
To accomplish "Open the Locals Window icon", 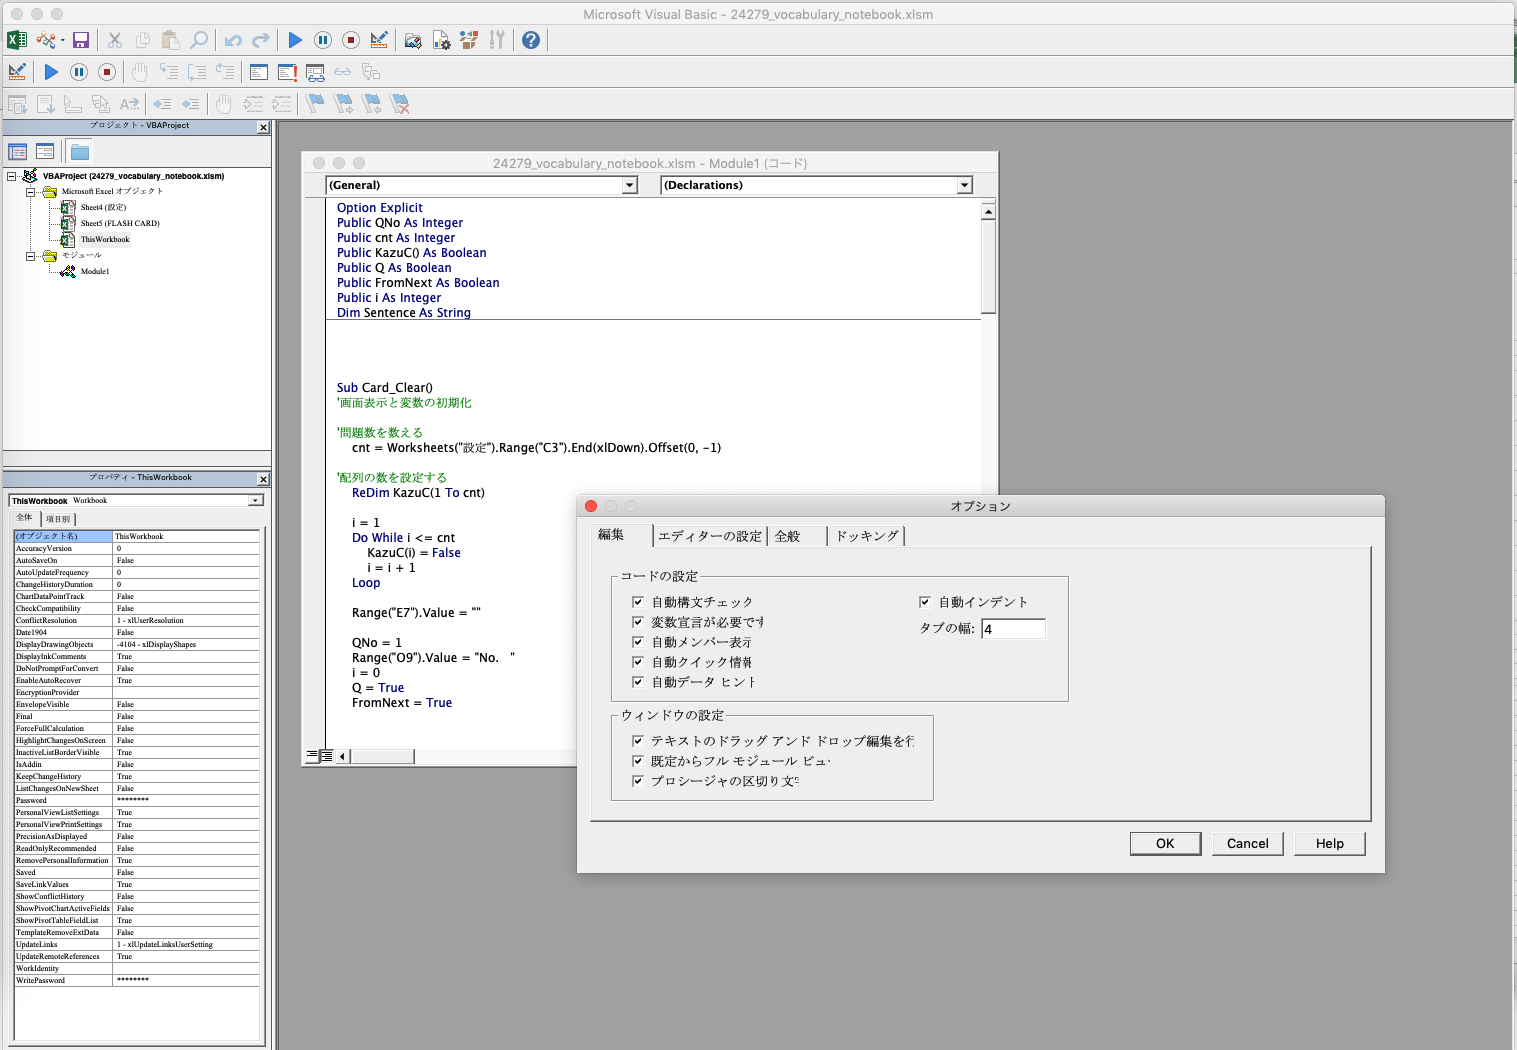I will pyautogui.click(x=259, y=72).
